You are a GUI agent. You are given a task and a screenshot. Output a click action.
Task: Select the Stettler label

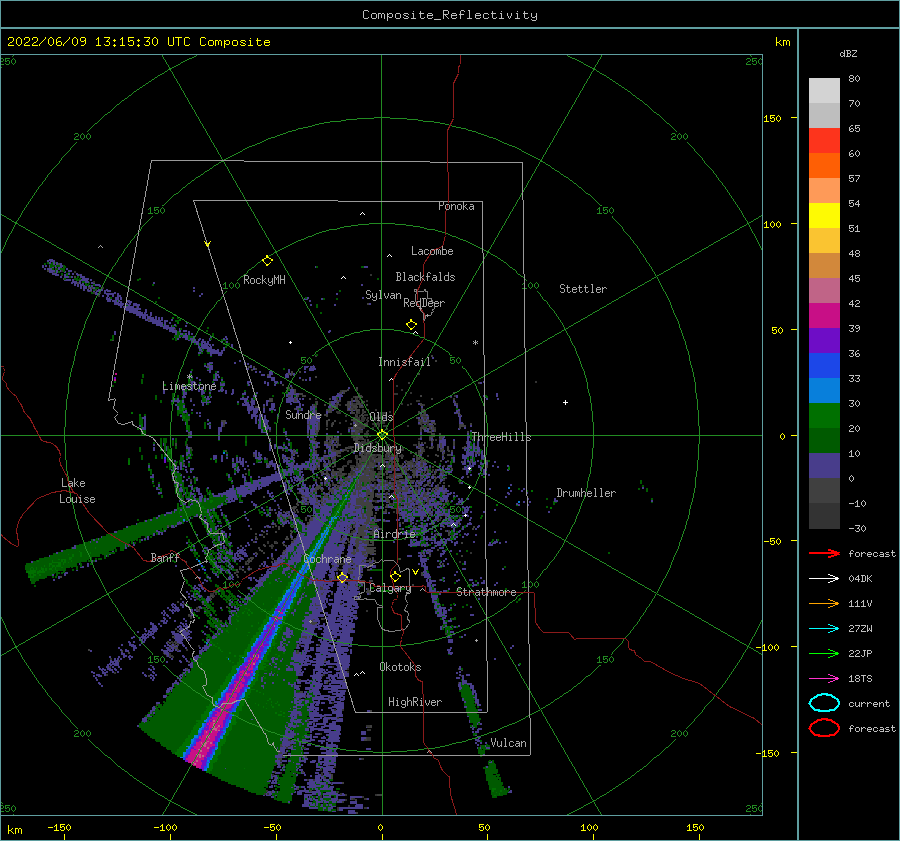pyautogui.click(x=583, y=289)
